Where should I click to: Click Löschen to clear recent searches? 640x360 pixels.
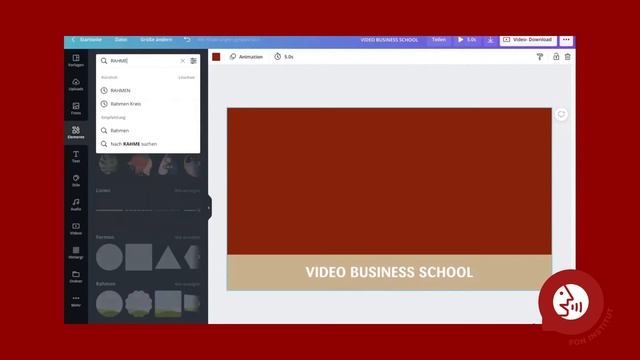[x=187, y=77]
